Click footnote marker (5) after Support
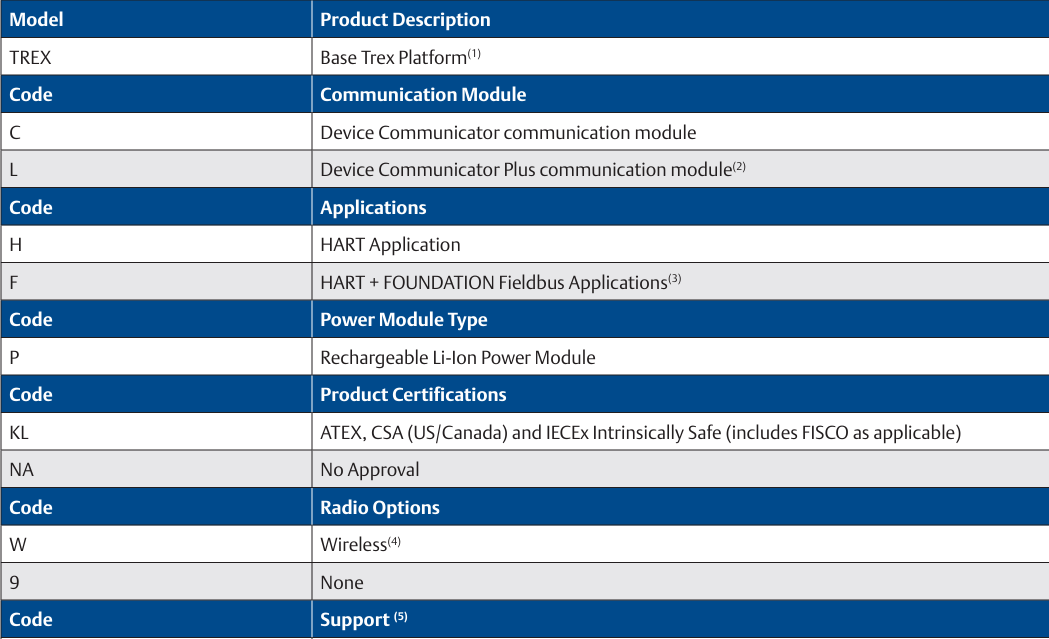 pyautogui.click(x=400, y=616)
